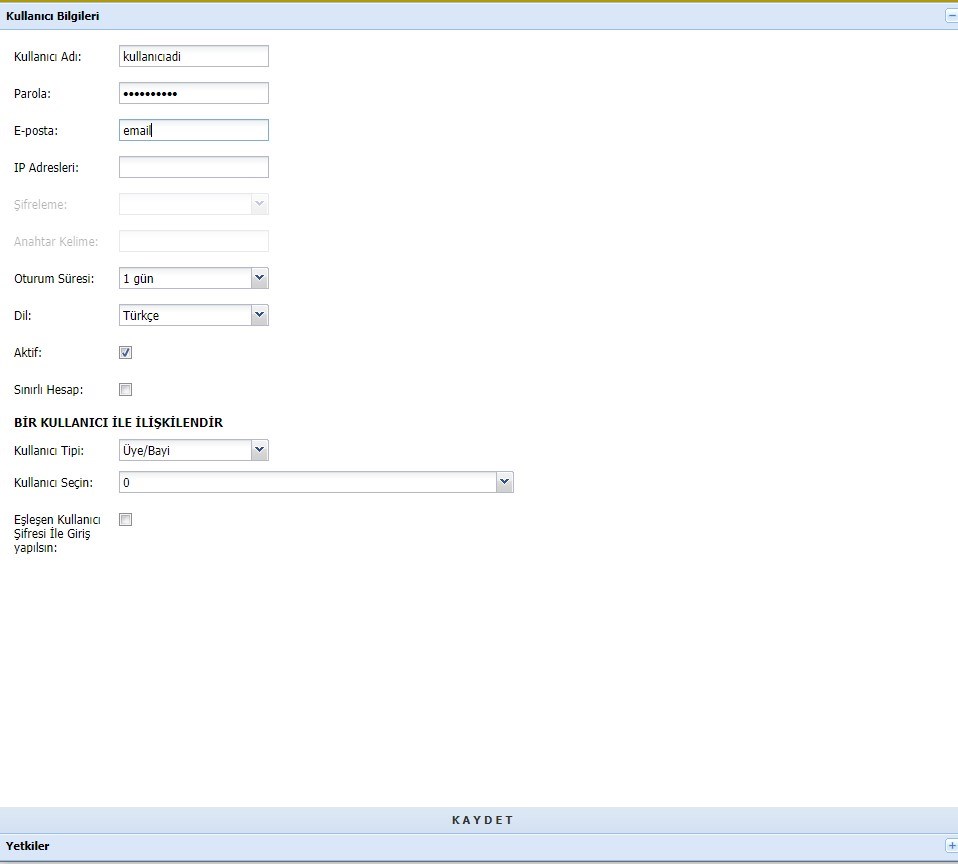Click the E-posta input field
958x864 pixels.
[x=194, y=130]
